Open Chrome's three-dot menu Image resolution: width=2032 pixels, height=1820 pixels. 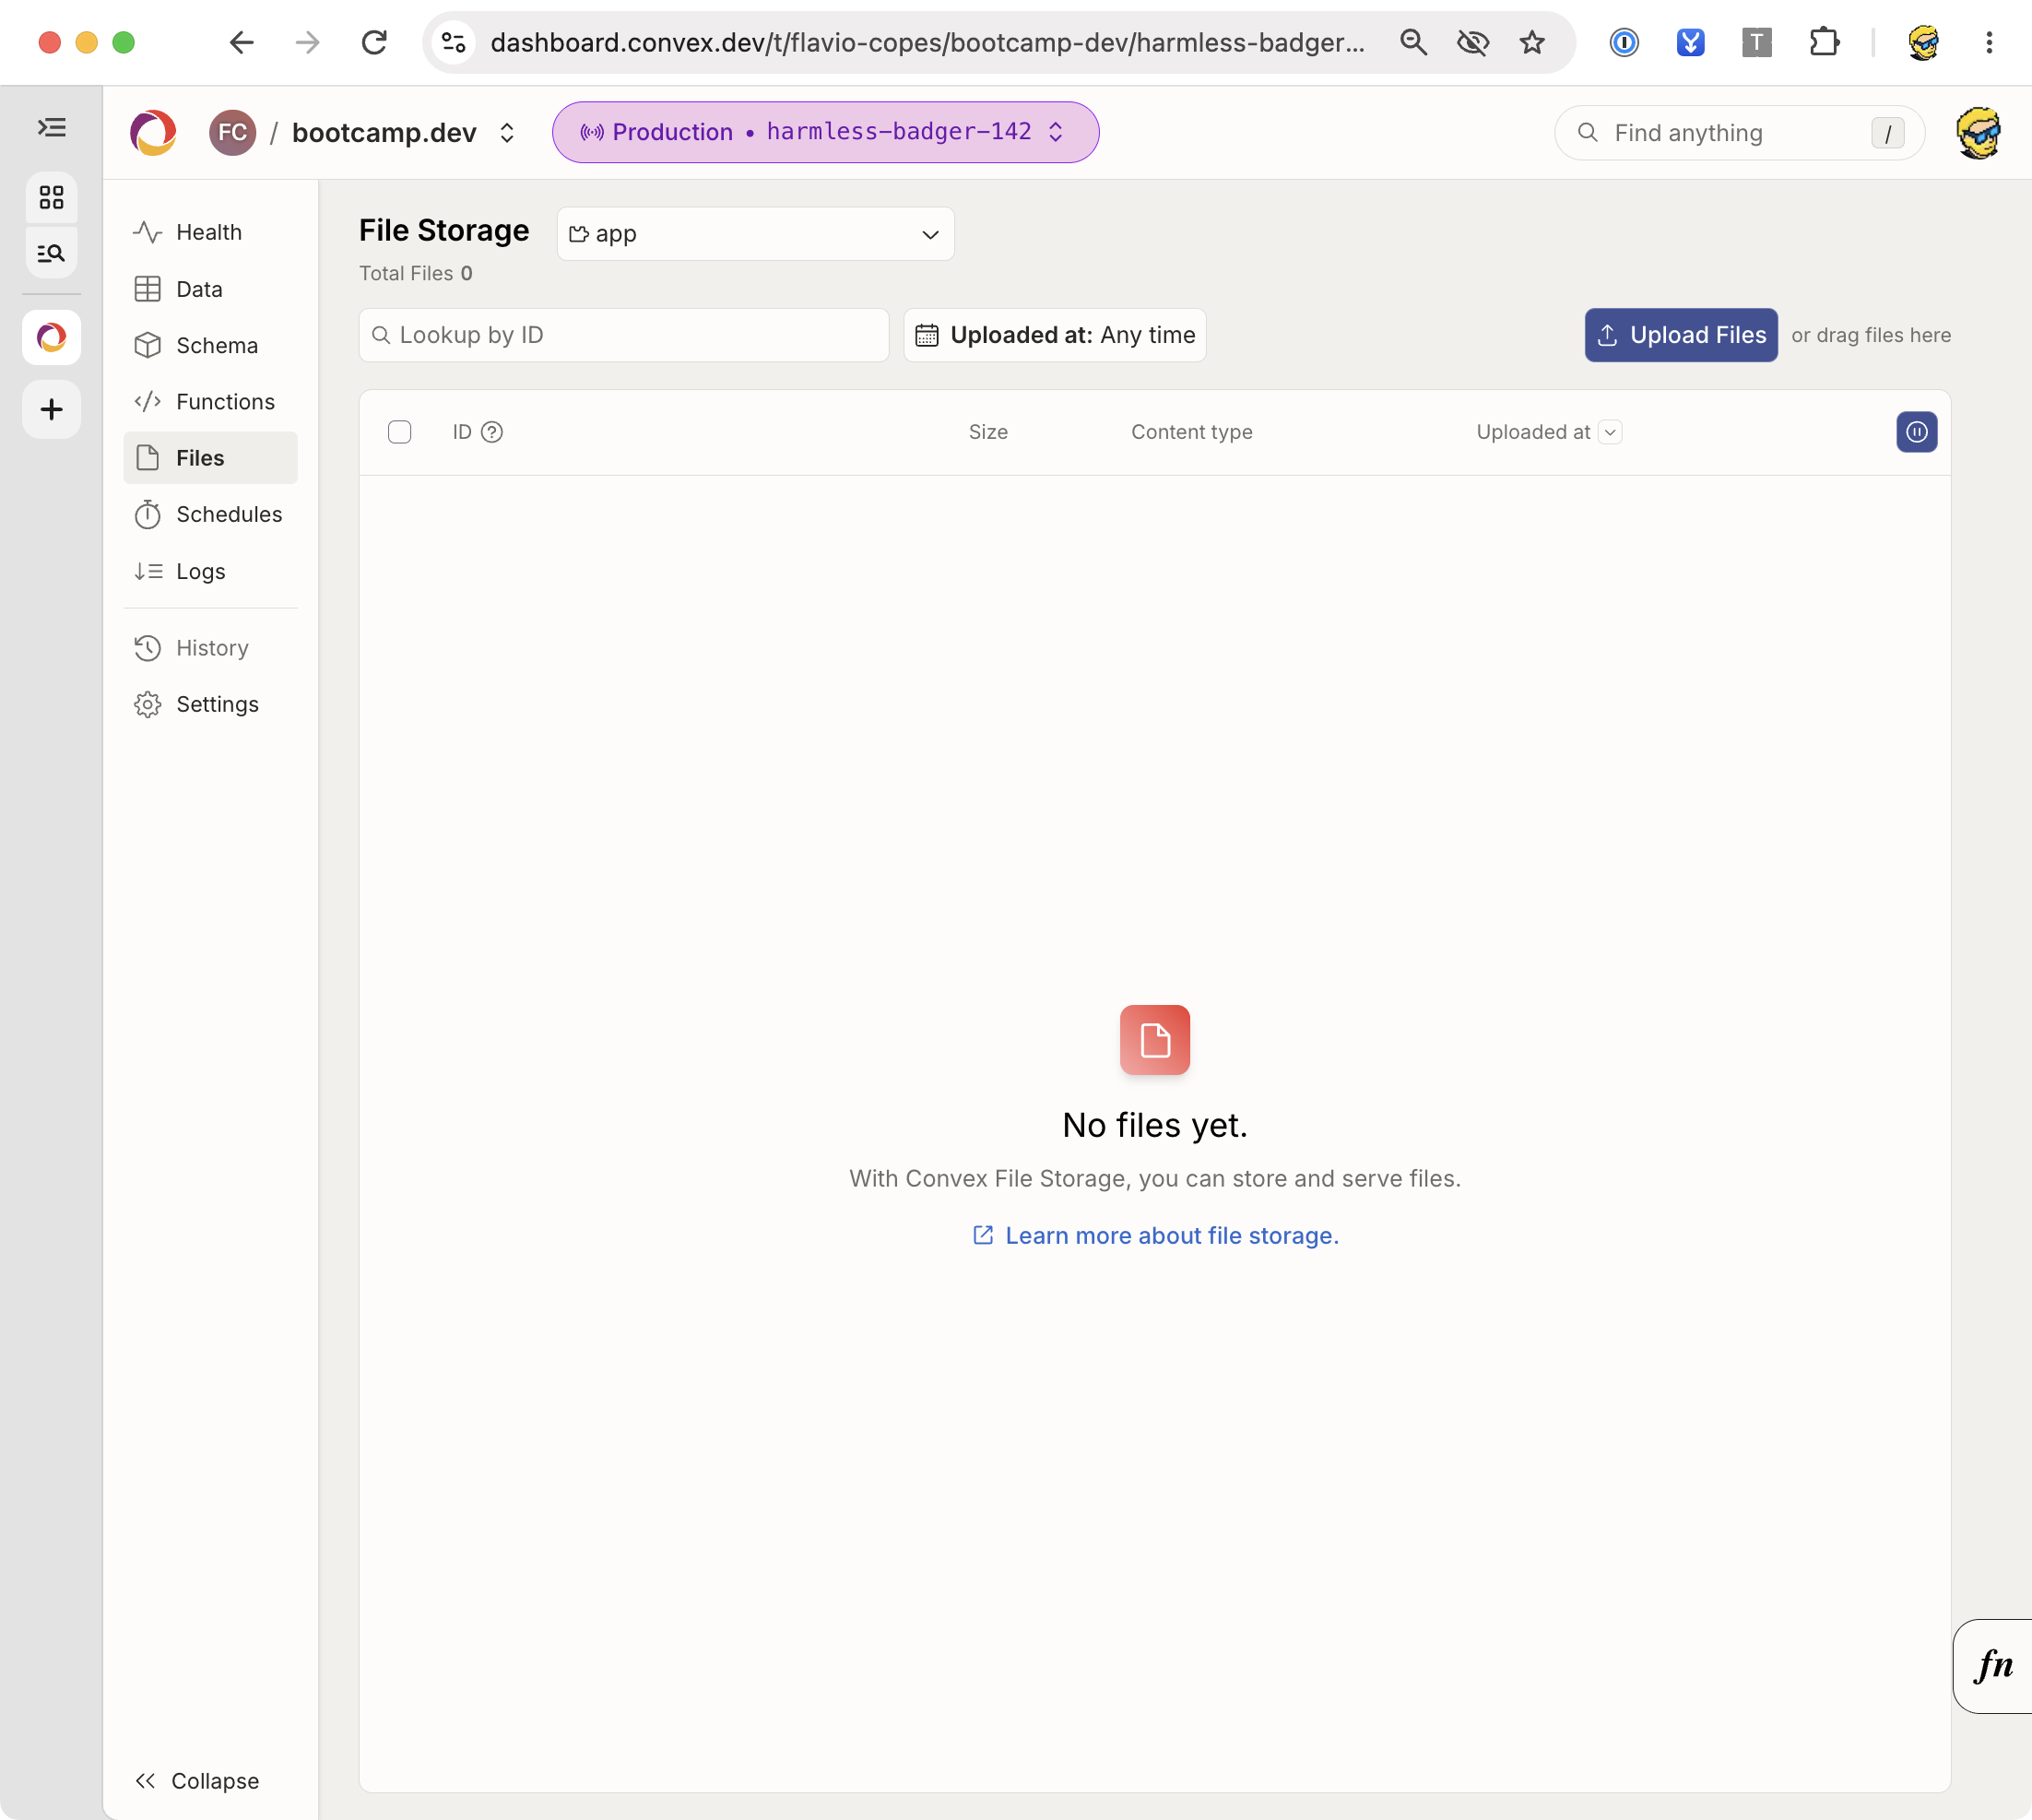pos(1989,42)
